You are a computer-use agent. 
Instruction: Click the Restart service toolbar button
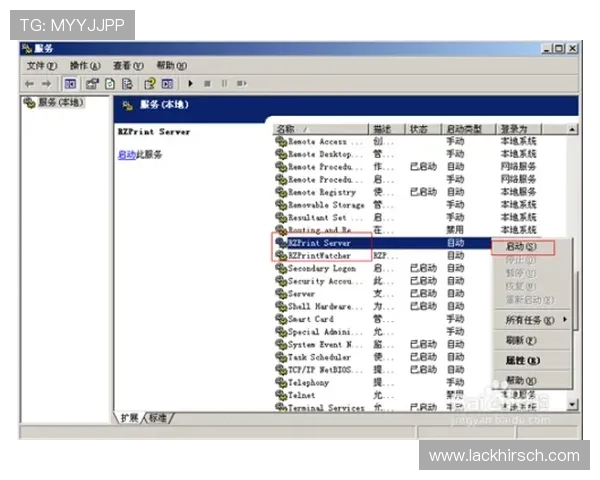pos(242,83)
